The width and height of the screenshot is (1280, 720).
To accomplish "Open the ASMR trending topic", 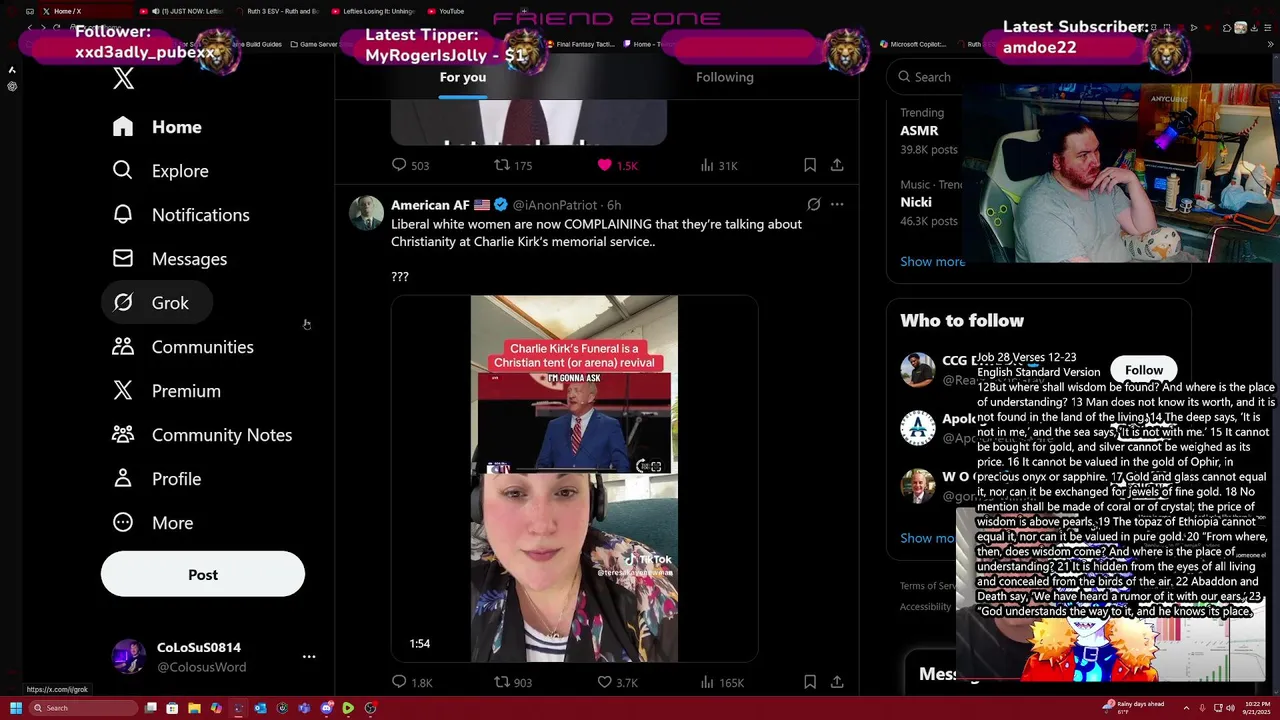I will pyautogui.click(x=919, y=130).
